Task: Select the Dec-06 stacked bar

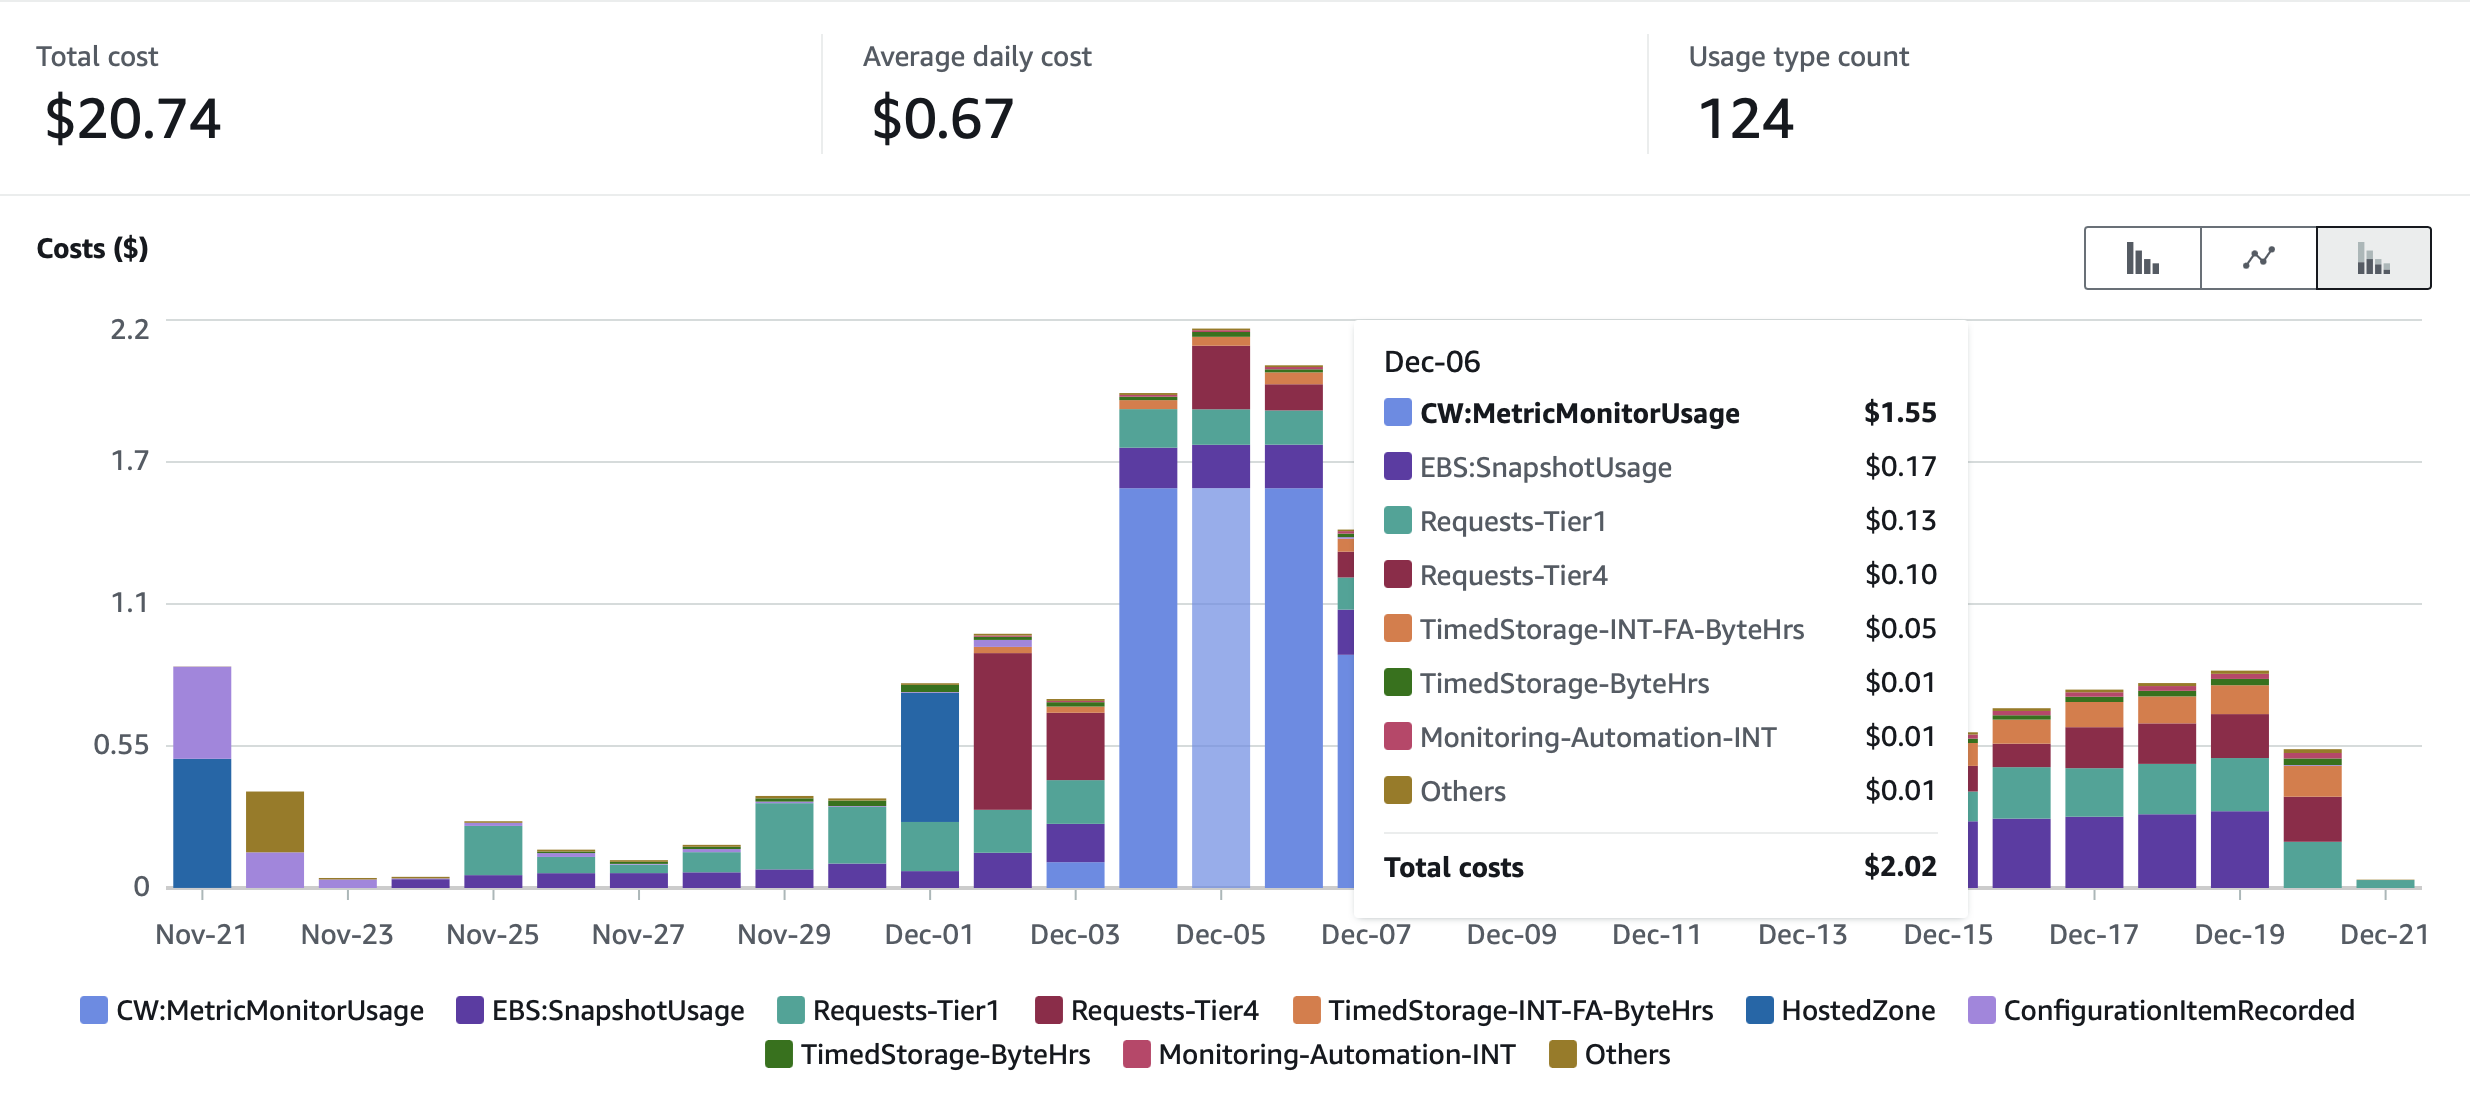Action: pyautogui.click(x=1294, y=626)
